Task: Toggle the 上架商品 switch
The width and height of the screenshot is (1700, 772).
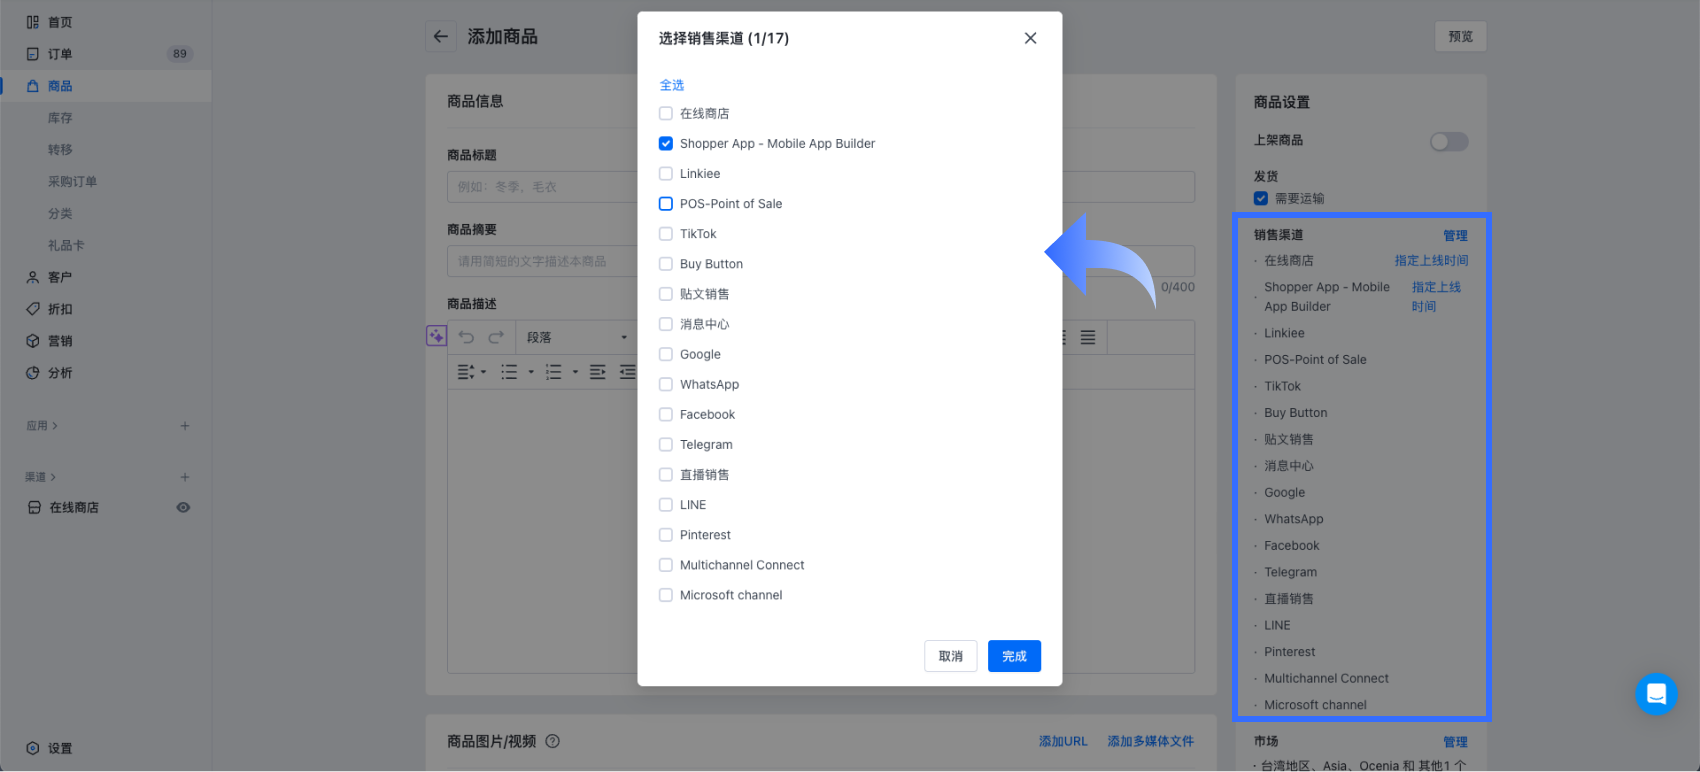Action: pyautogui.click(x=1449, y=141)
